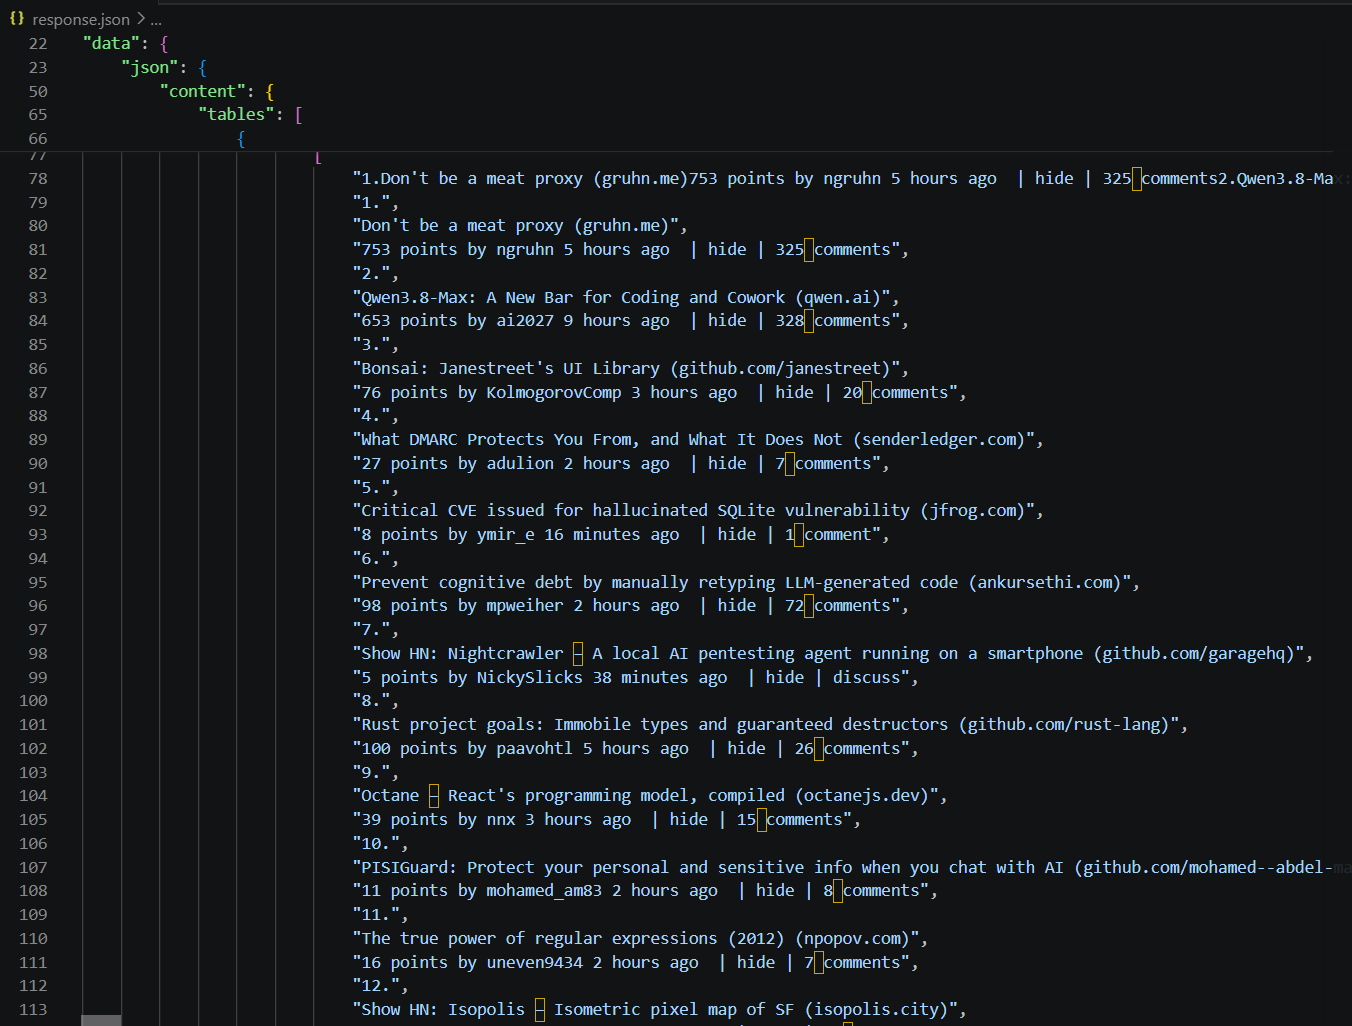This screenshot has height=1026, width=1352.
Task: Click the "16 points by uneven9434" line
Action: pyautogui.click(x=636, y=963)
